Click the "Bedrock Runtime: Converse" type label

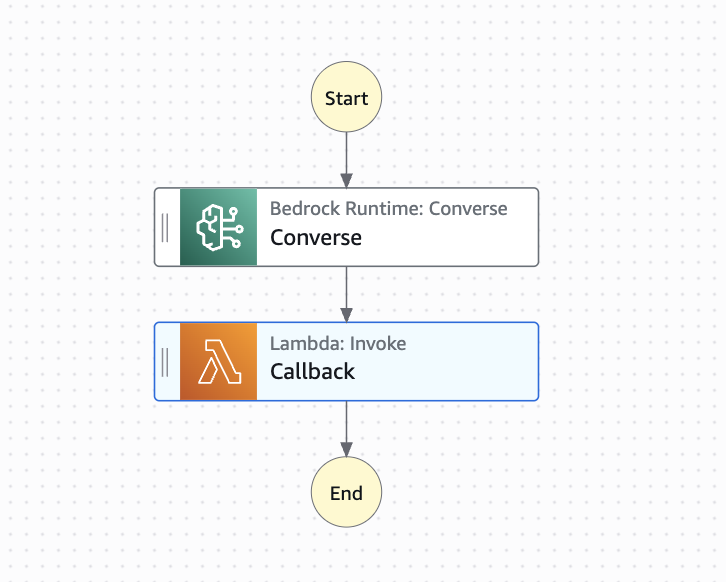[x=388, y=209]
